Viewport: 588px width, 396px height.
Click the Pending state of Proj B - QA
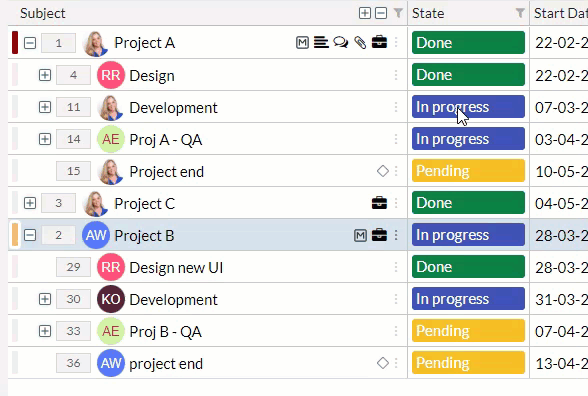click(x=468, y=331)
